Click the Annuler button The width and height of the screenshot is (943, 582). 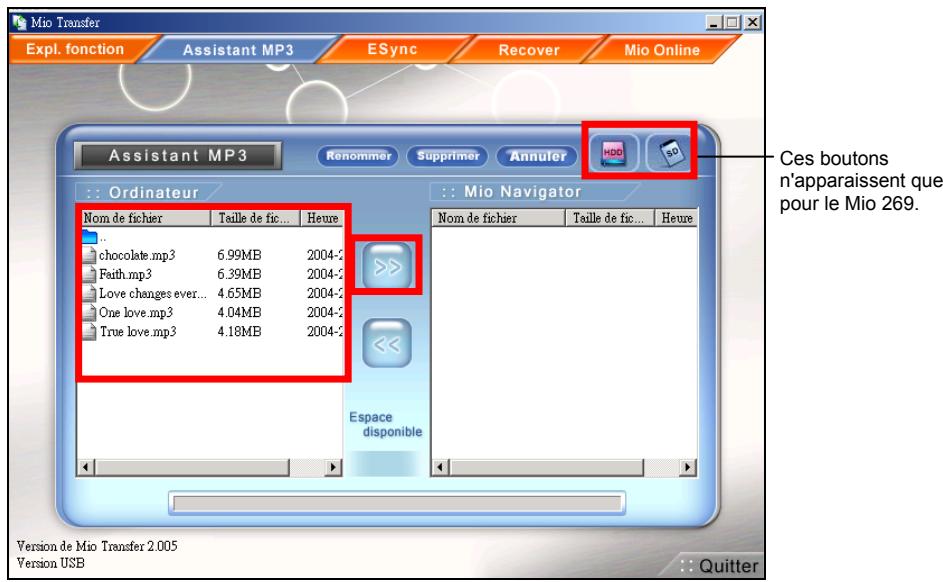pyautogui.click(x=538, y=156)
